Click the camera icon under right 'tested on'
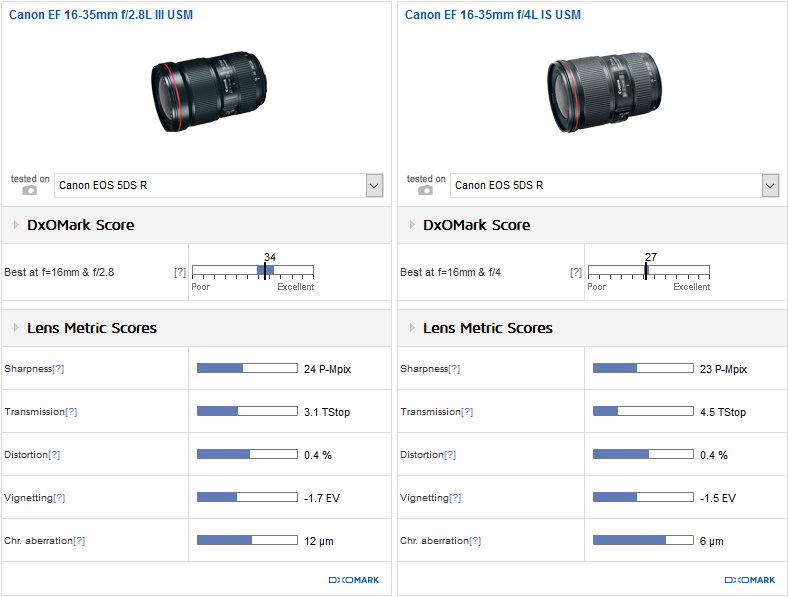 426,190
